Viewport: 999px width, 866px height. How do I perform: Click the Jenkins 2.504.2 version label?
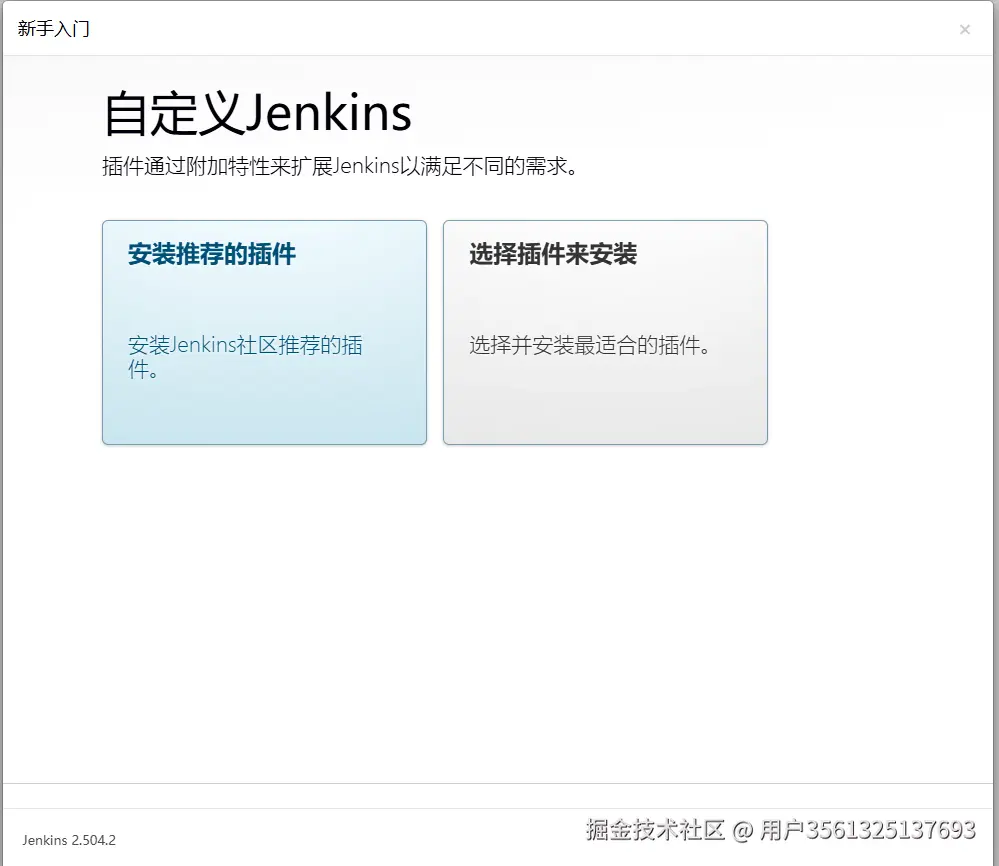[67, 841]
